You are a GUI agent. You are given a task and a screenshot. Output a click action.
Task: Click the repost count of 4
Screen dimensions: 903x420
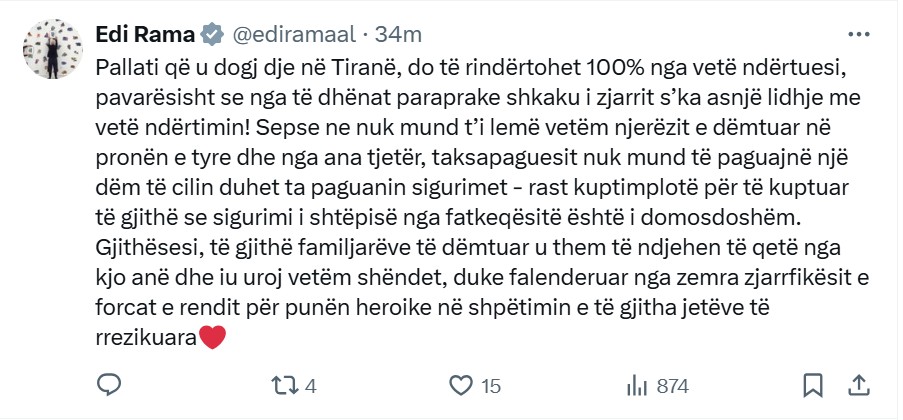point(311,385)
